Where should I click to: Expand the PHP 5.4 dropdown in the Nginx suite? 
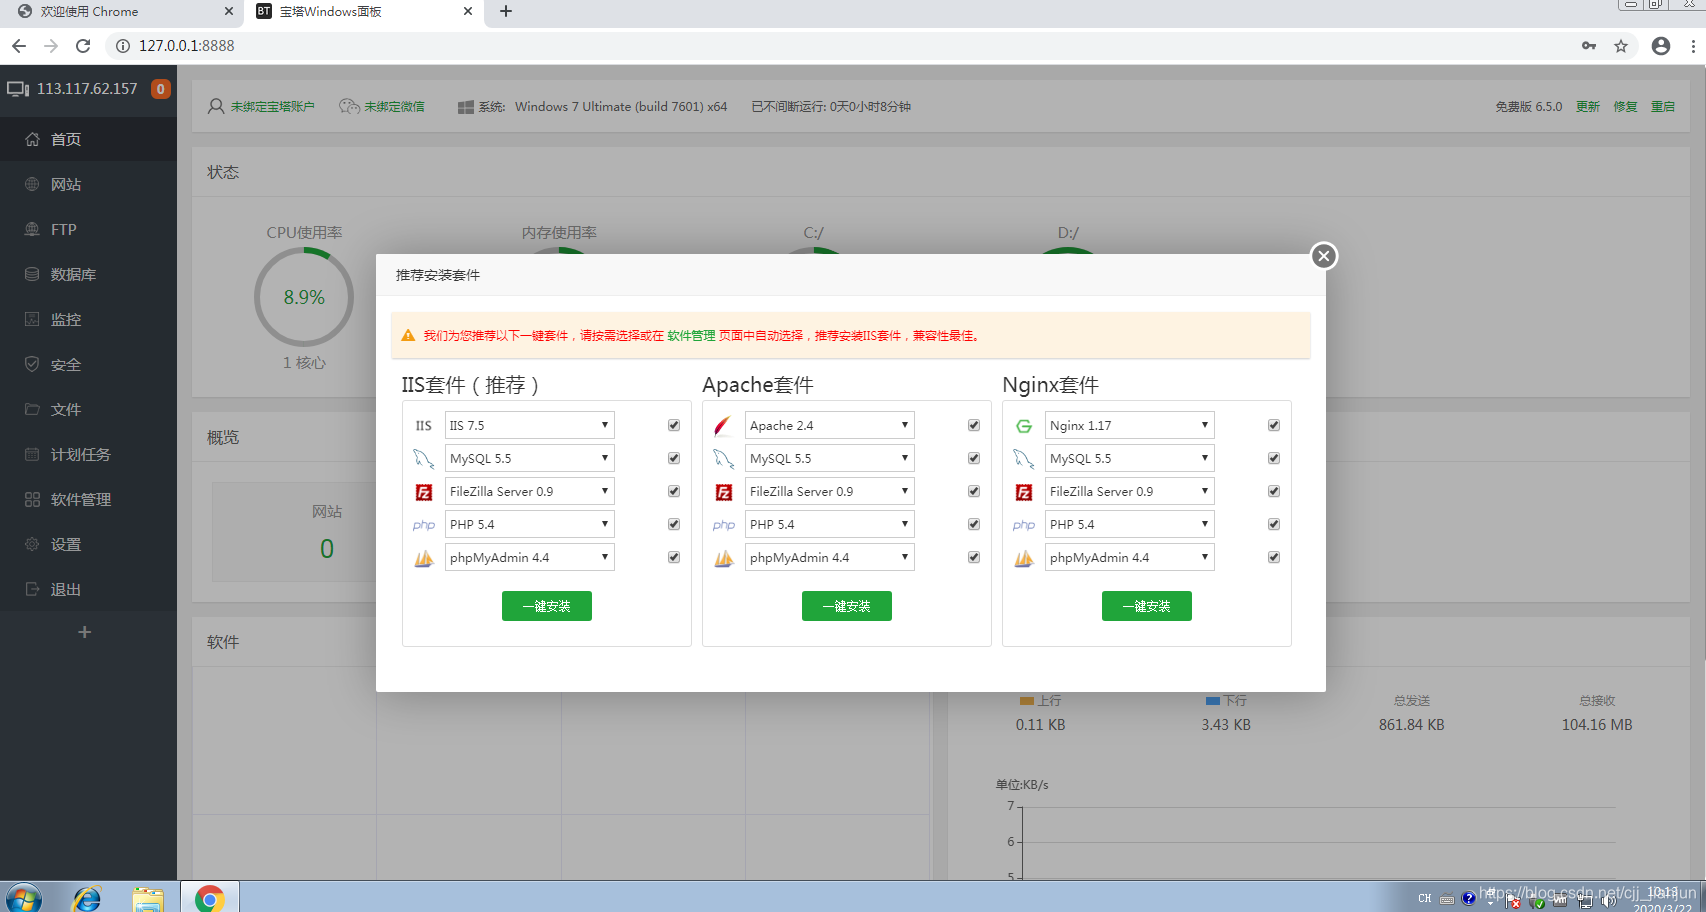(x=1130, y=524)
